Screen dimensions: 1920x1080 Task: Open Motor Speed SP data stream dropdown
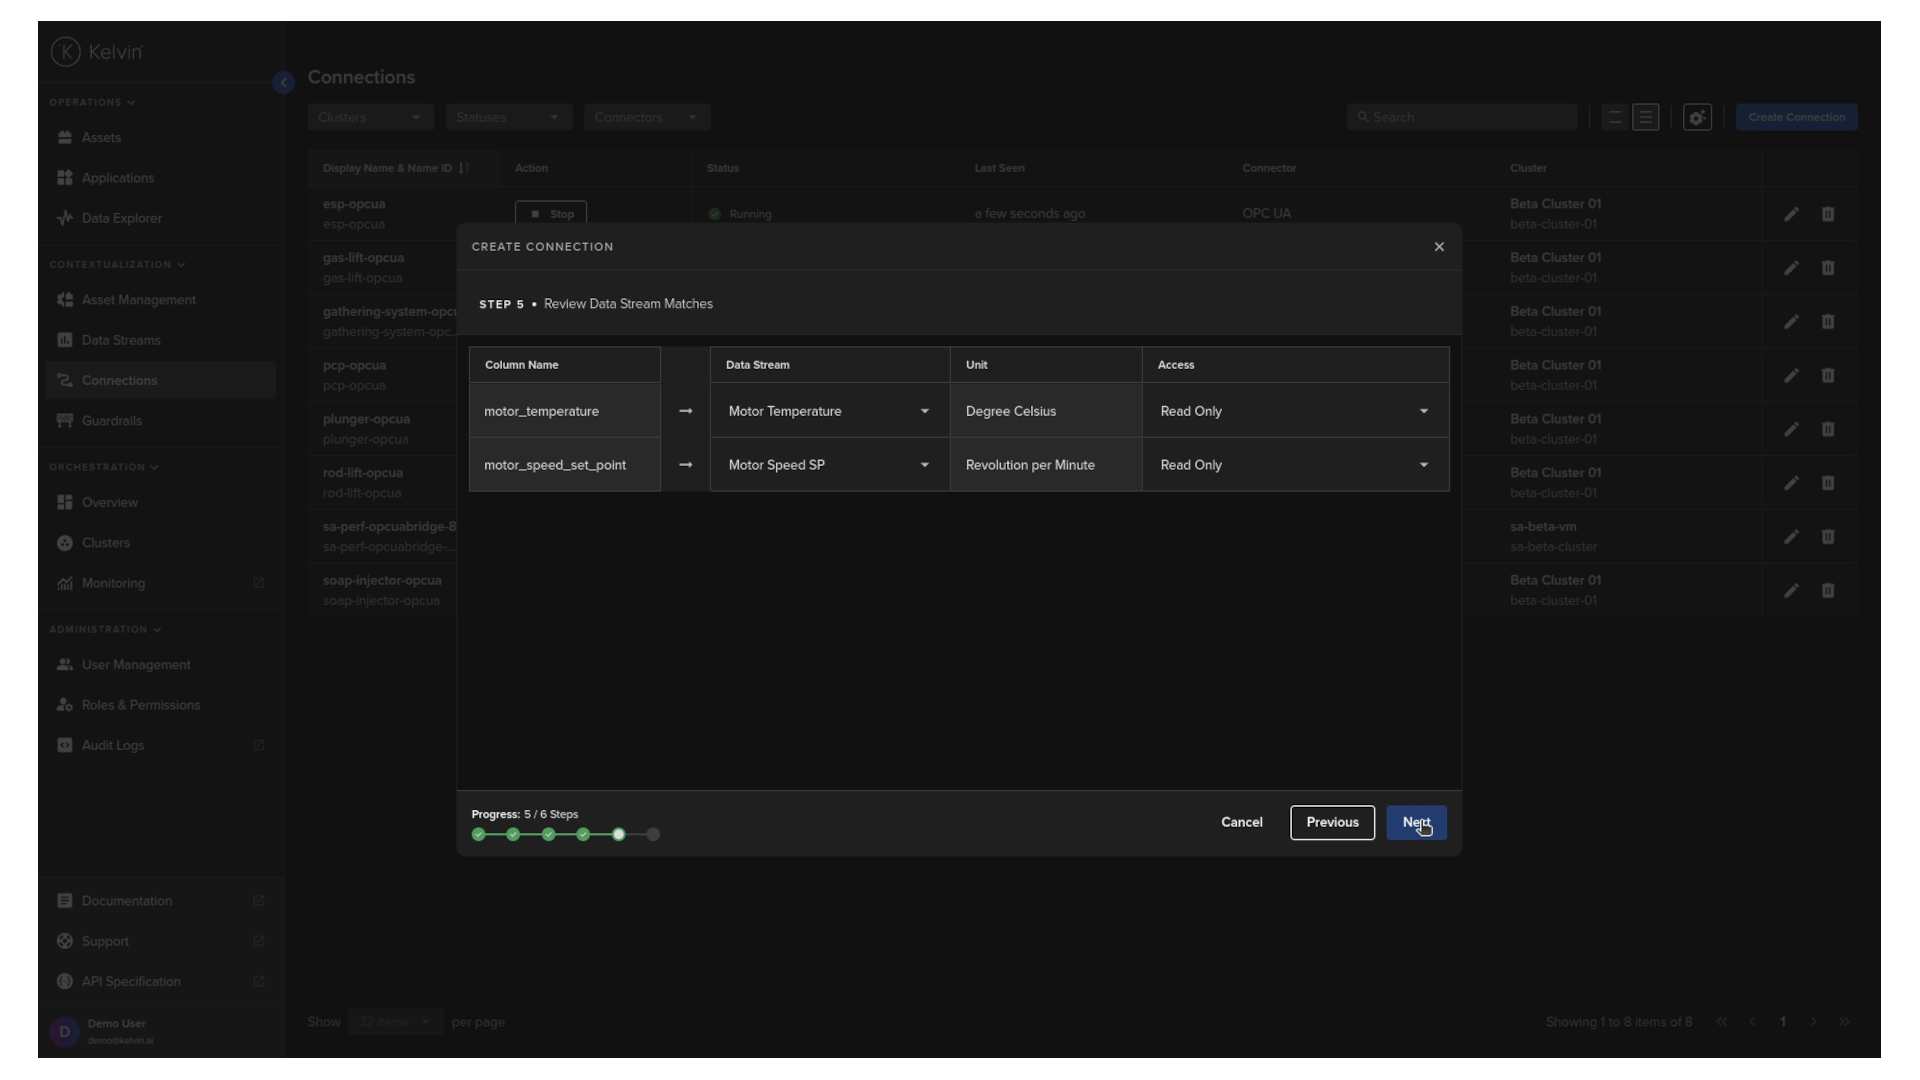coord(828,465)
